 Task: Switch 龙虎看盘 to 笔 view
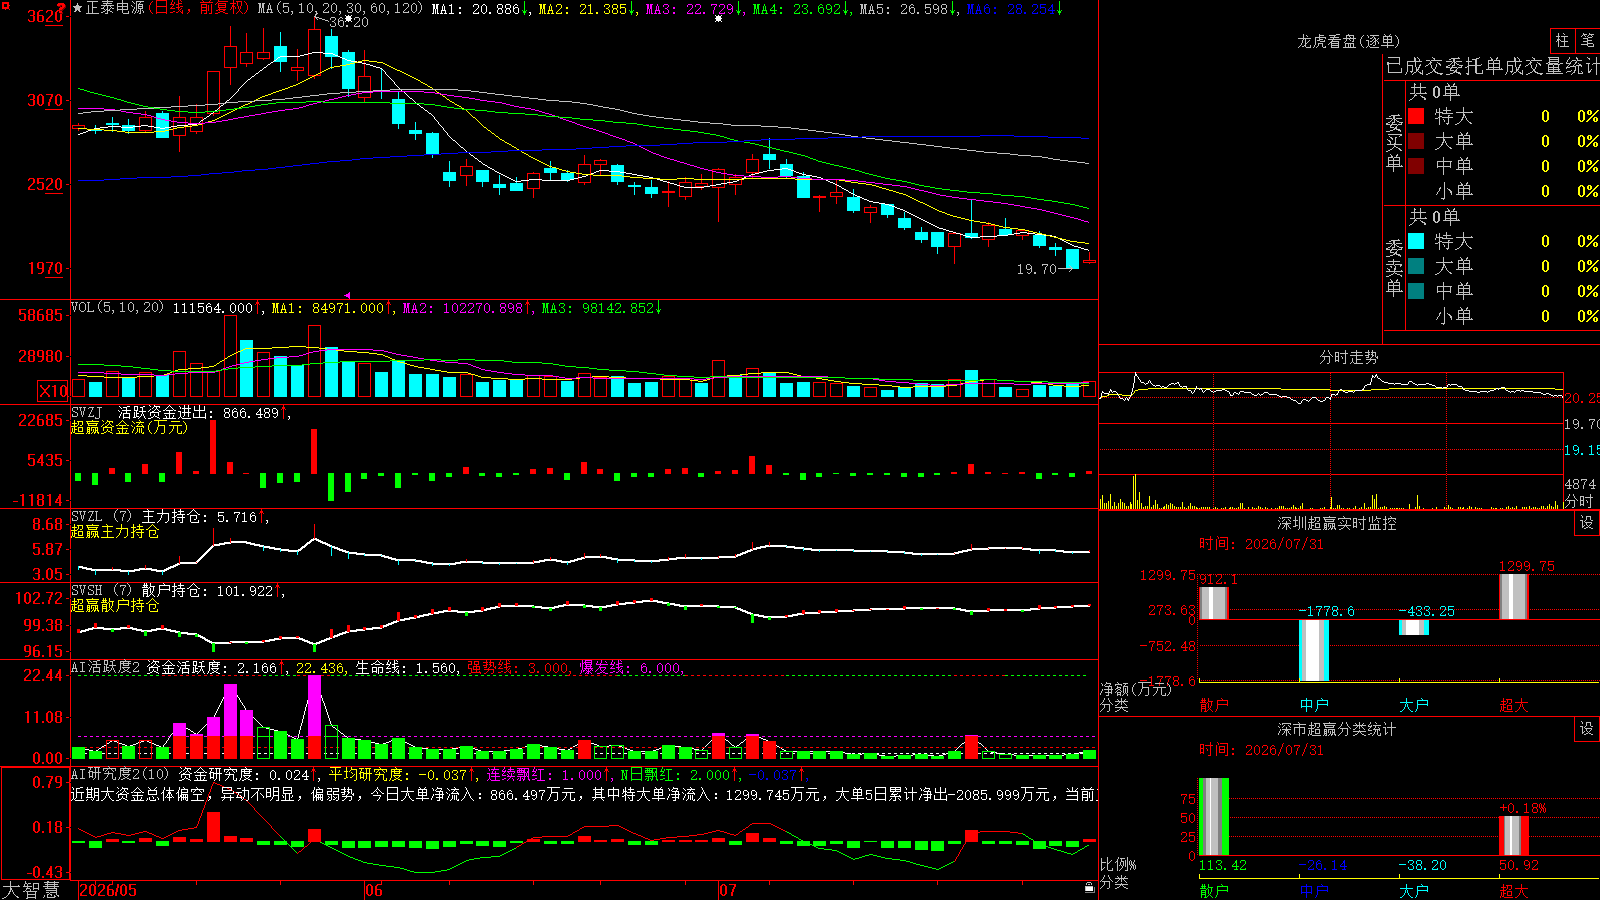tap(1588, 40)
